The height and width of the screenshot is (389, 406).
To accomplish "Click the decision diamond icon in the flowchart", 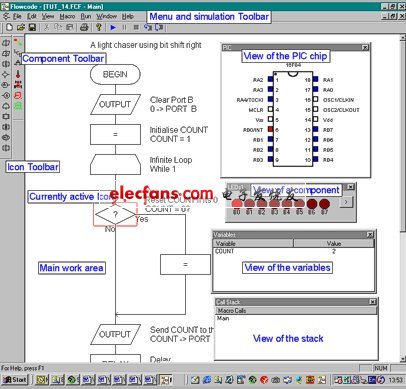I will 115,214.
